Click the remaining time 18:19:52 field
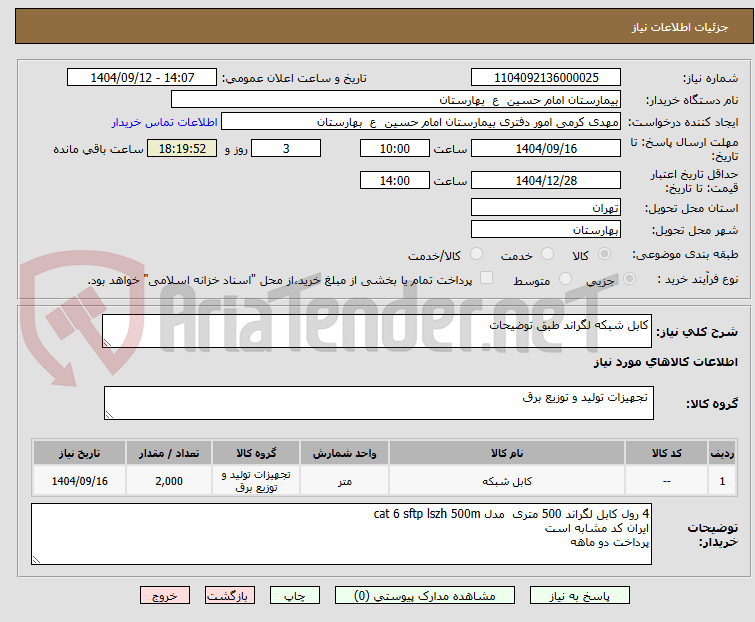 182,148
